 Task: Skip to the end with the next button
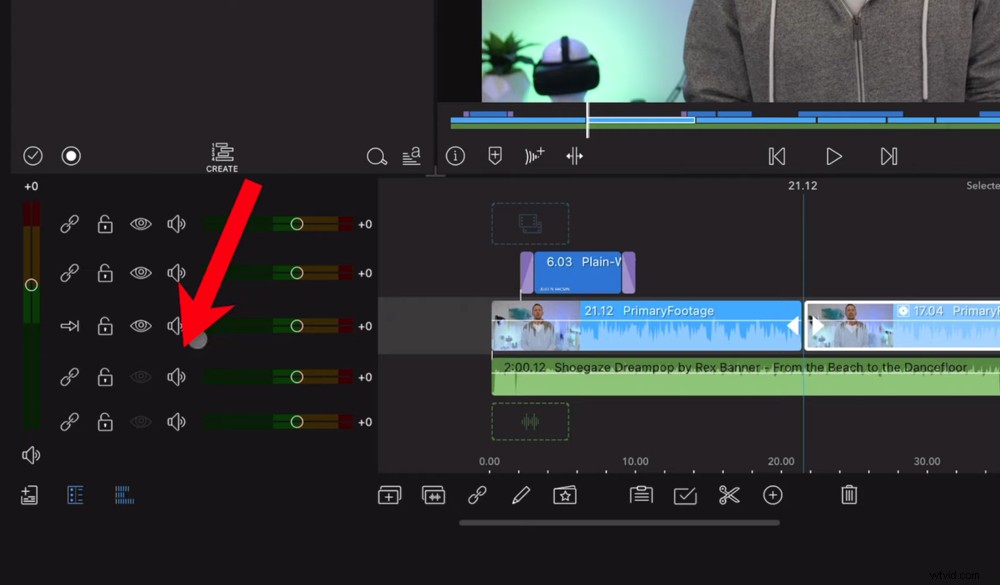point(888,156)
